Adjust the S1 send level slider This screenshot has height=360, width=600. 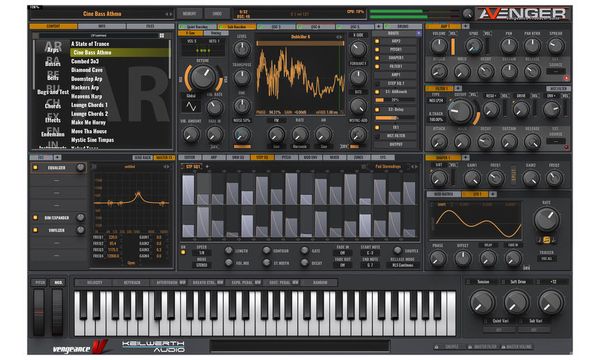395,100
